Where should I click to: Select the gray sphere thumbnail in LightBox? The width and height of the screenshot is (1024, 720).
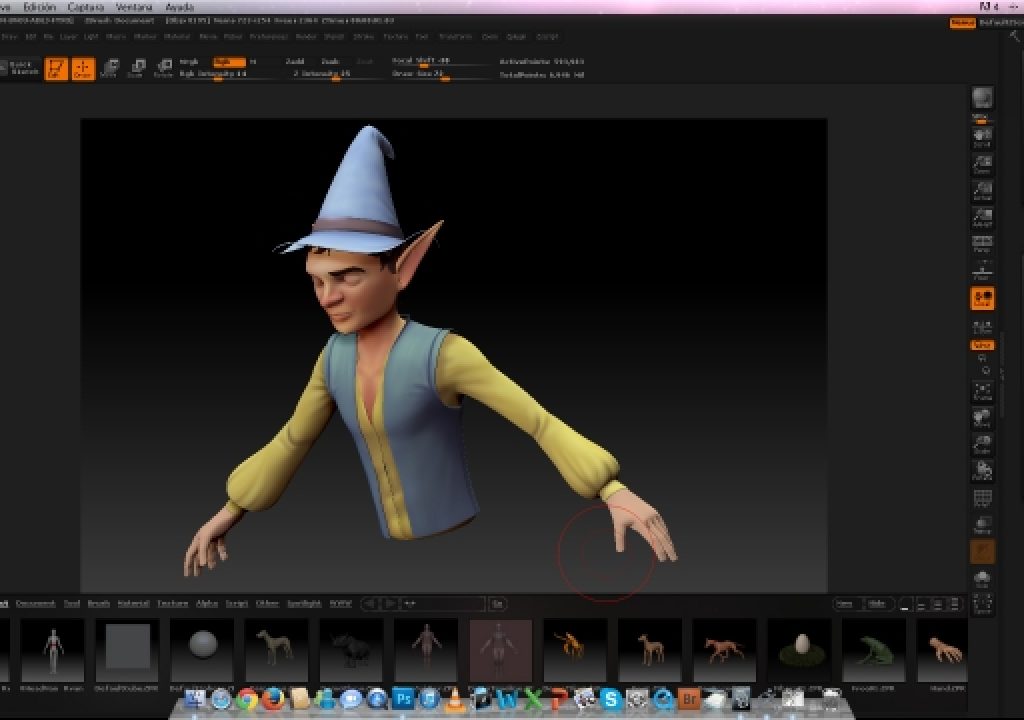tap(202, 651)
